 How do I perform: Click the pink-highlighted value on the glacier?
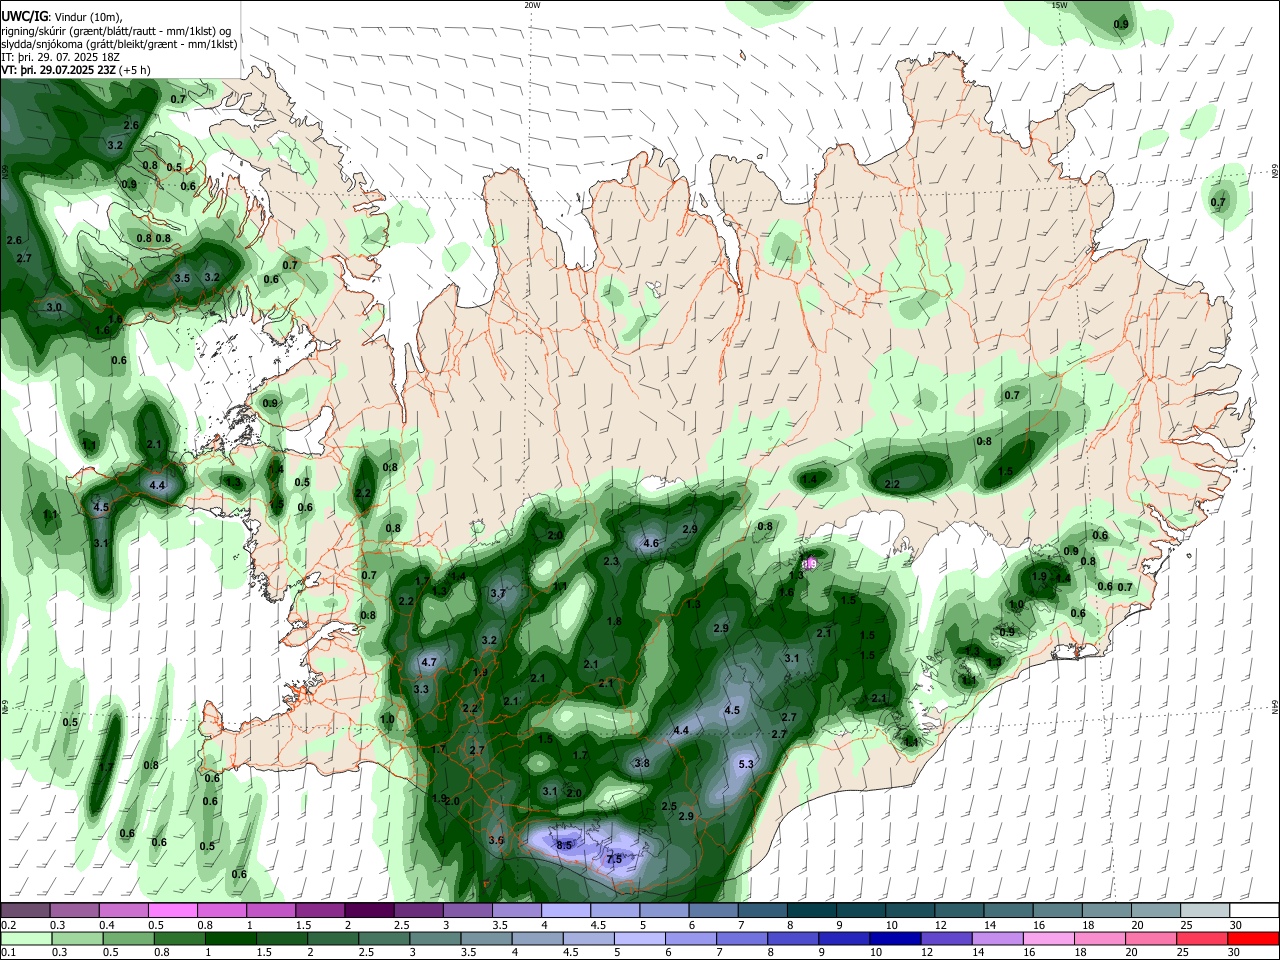[811, 564]
